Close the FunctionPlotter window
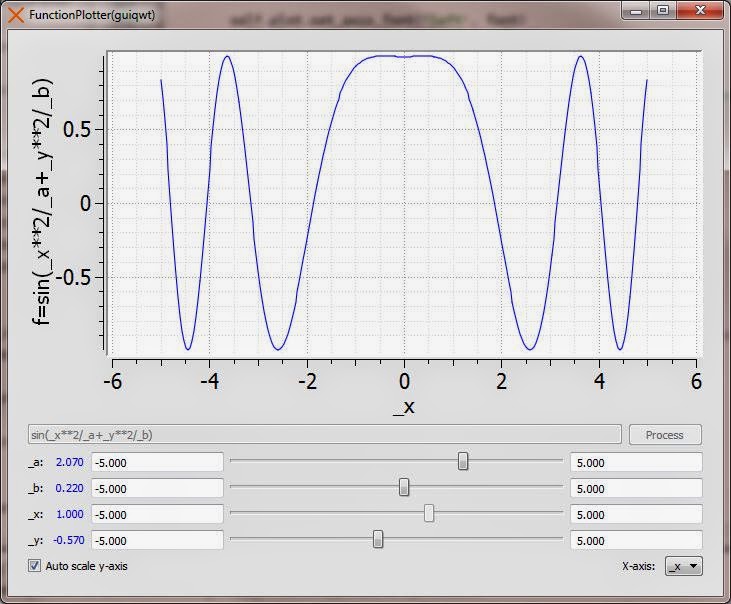Image resolution: width=731 pixels, height=604 pixels. click(700, 11)
